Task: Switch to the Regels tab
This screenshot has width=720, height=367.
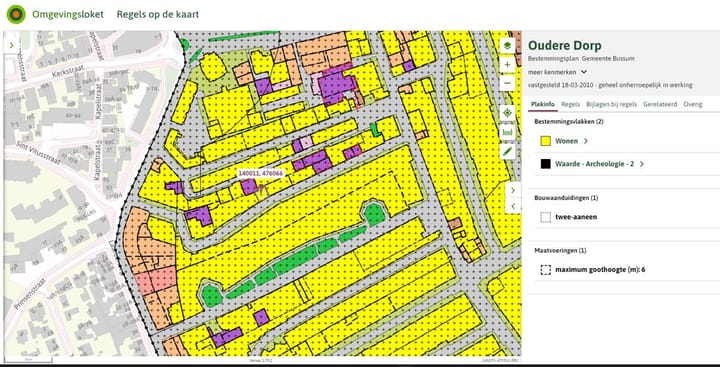Action: [570, 104]
